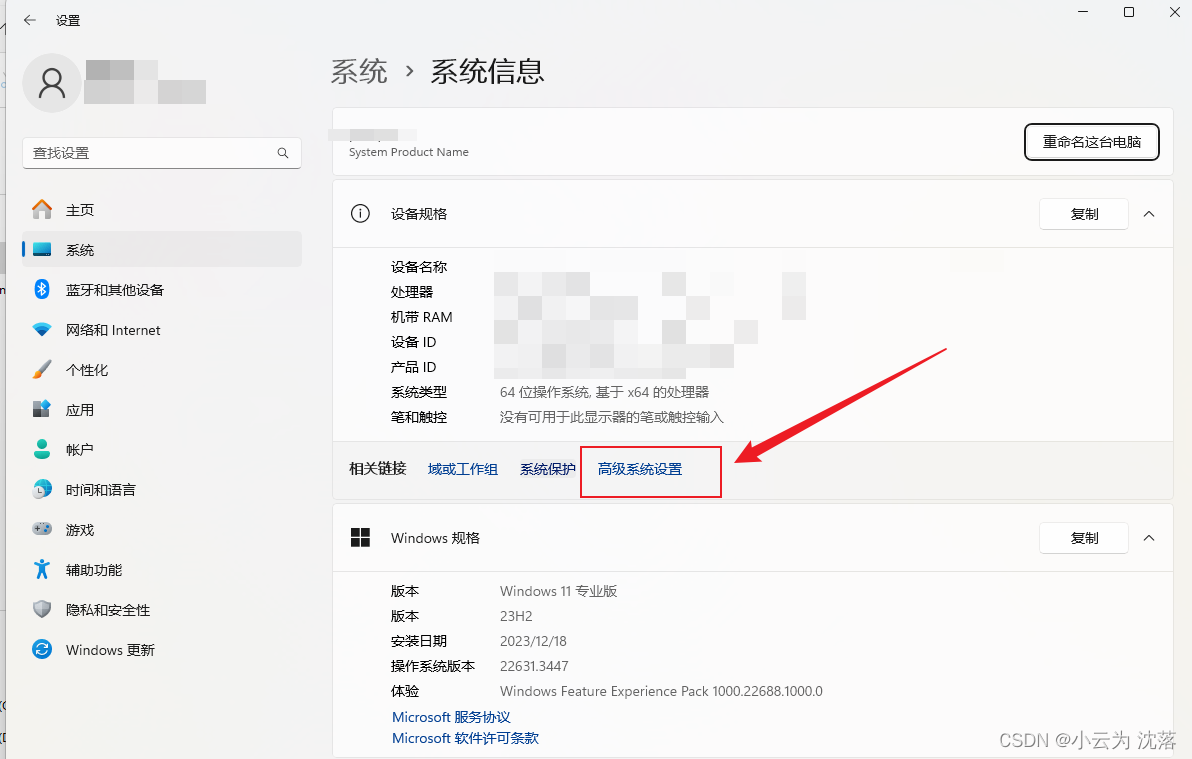Click the 设备 ID label
This screenshot has height=759, width=1192.
(x=414, y=342)
